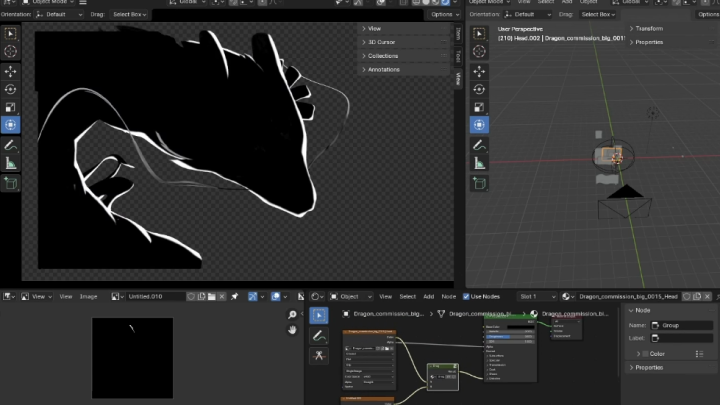
Task: Expand the Color subpanel in Node panel
Action: point(639,354)
